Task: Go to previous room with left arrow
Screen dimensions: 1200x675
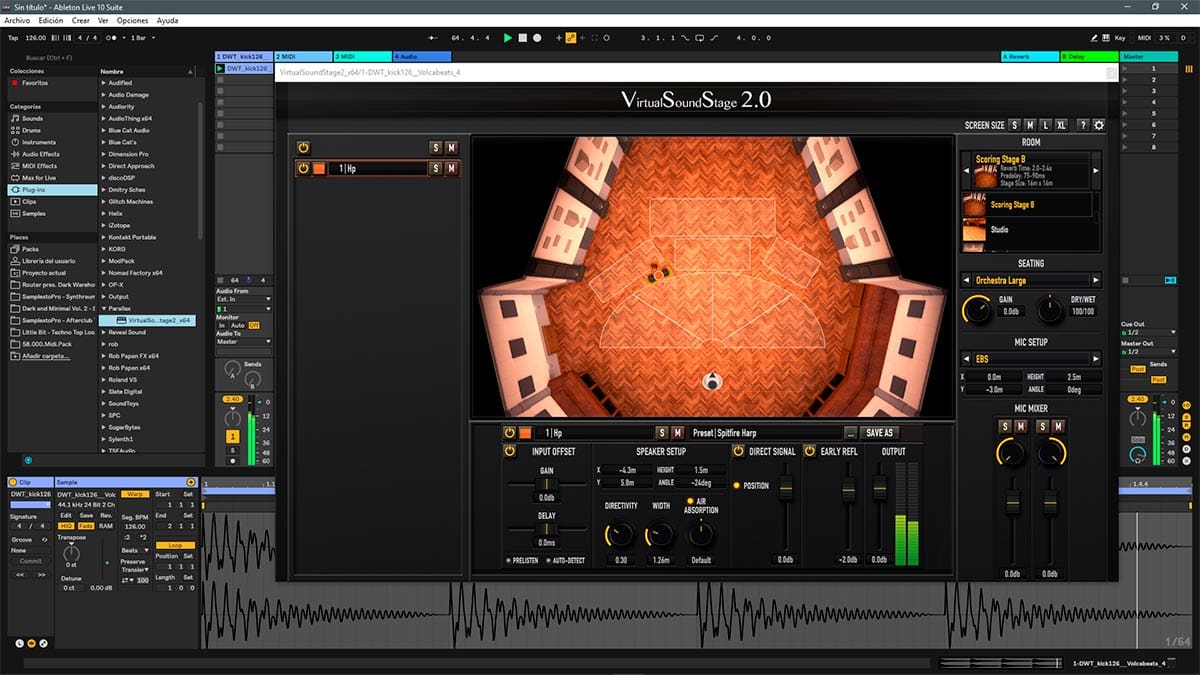Action: click(x=967, y=171)
